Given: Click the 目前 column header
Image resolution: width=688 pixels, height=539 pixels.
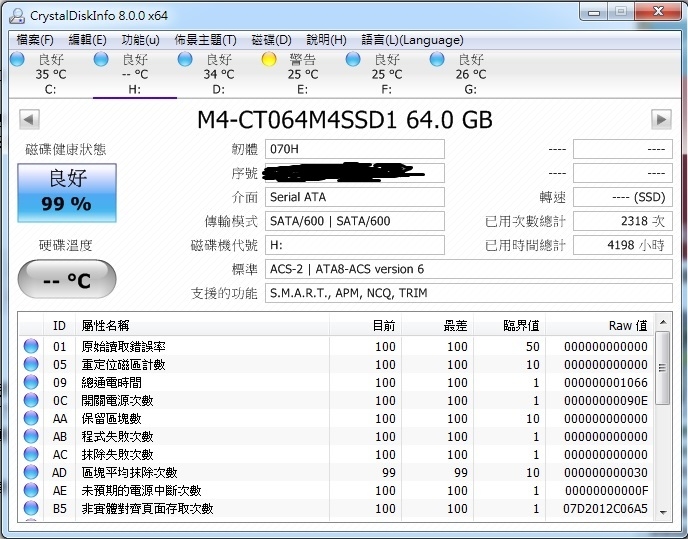Looking at the screenshot, I should click(365, 326).
